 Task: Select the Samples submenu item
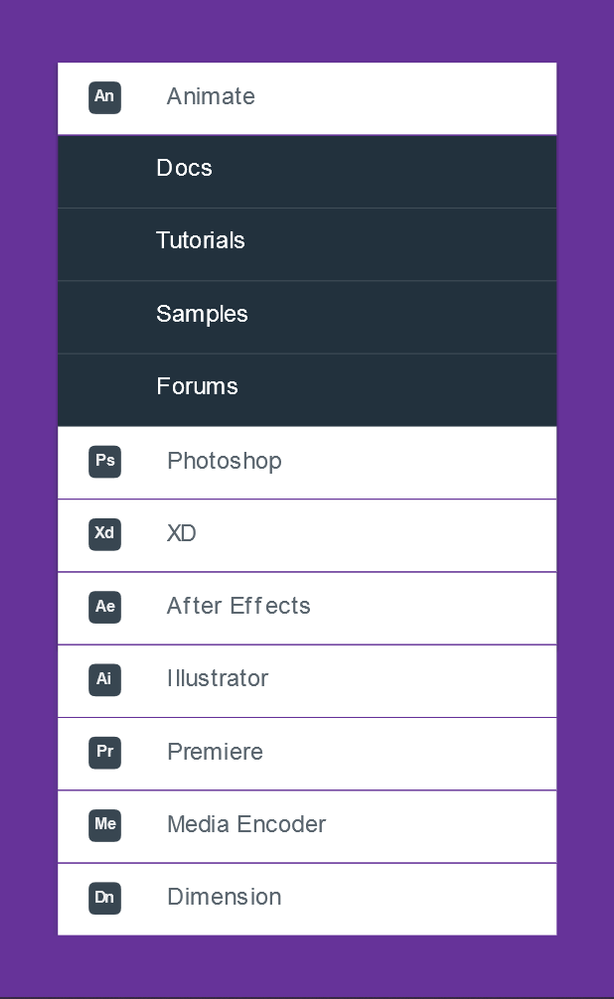click(x=202, y=314)
